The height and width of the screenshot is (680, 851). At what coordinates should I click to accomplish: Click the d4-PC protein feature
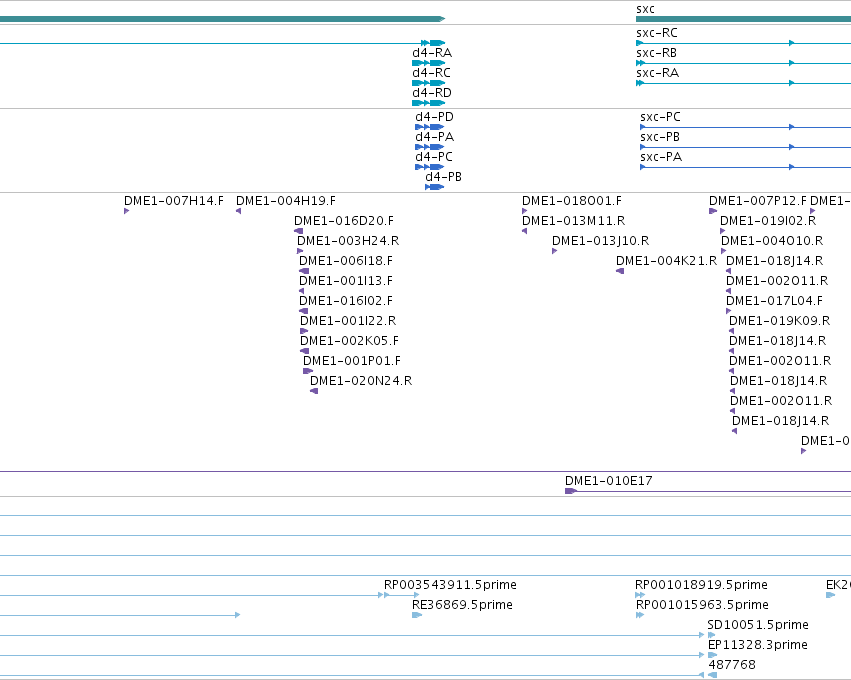(x=429, y=167)
